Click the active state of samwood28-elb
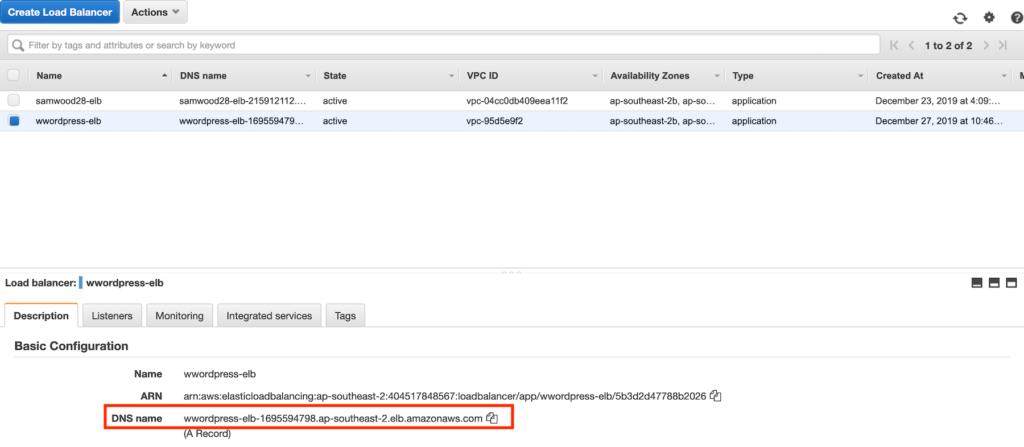Viewport: 1024px width, 447px height. (334, 101)
